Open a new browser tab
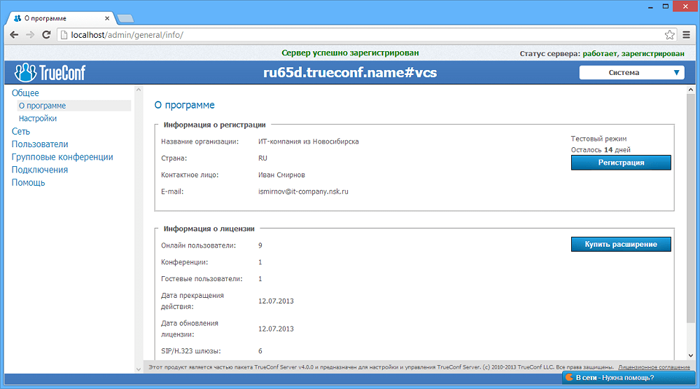The height and width of the screenshot is (389, 700). point(125,18)
